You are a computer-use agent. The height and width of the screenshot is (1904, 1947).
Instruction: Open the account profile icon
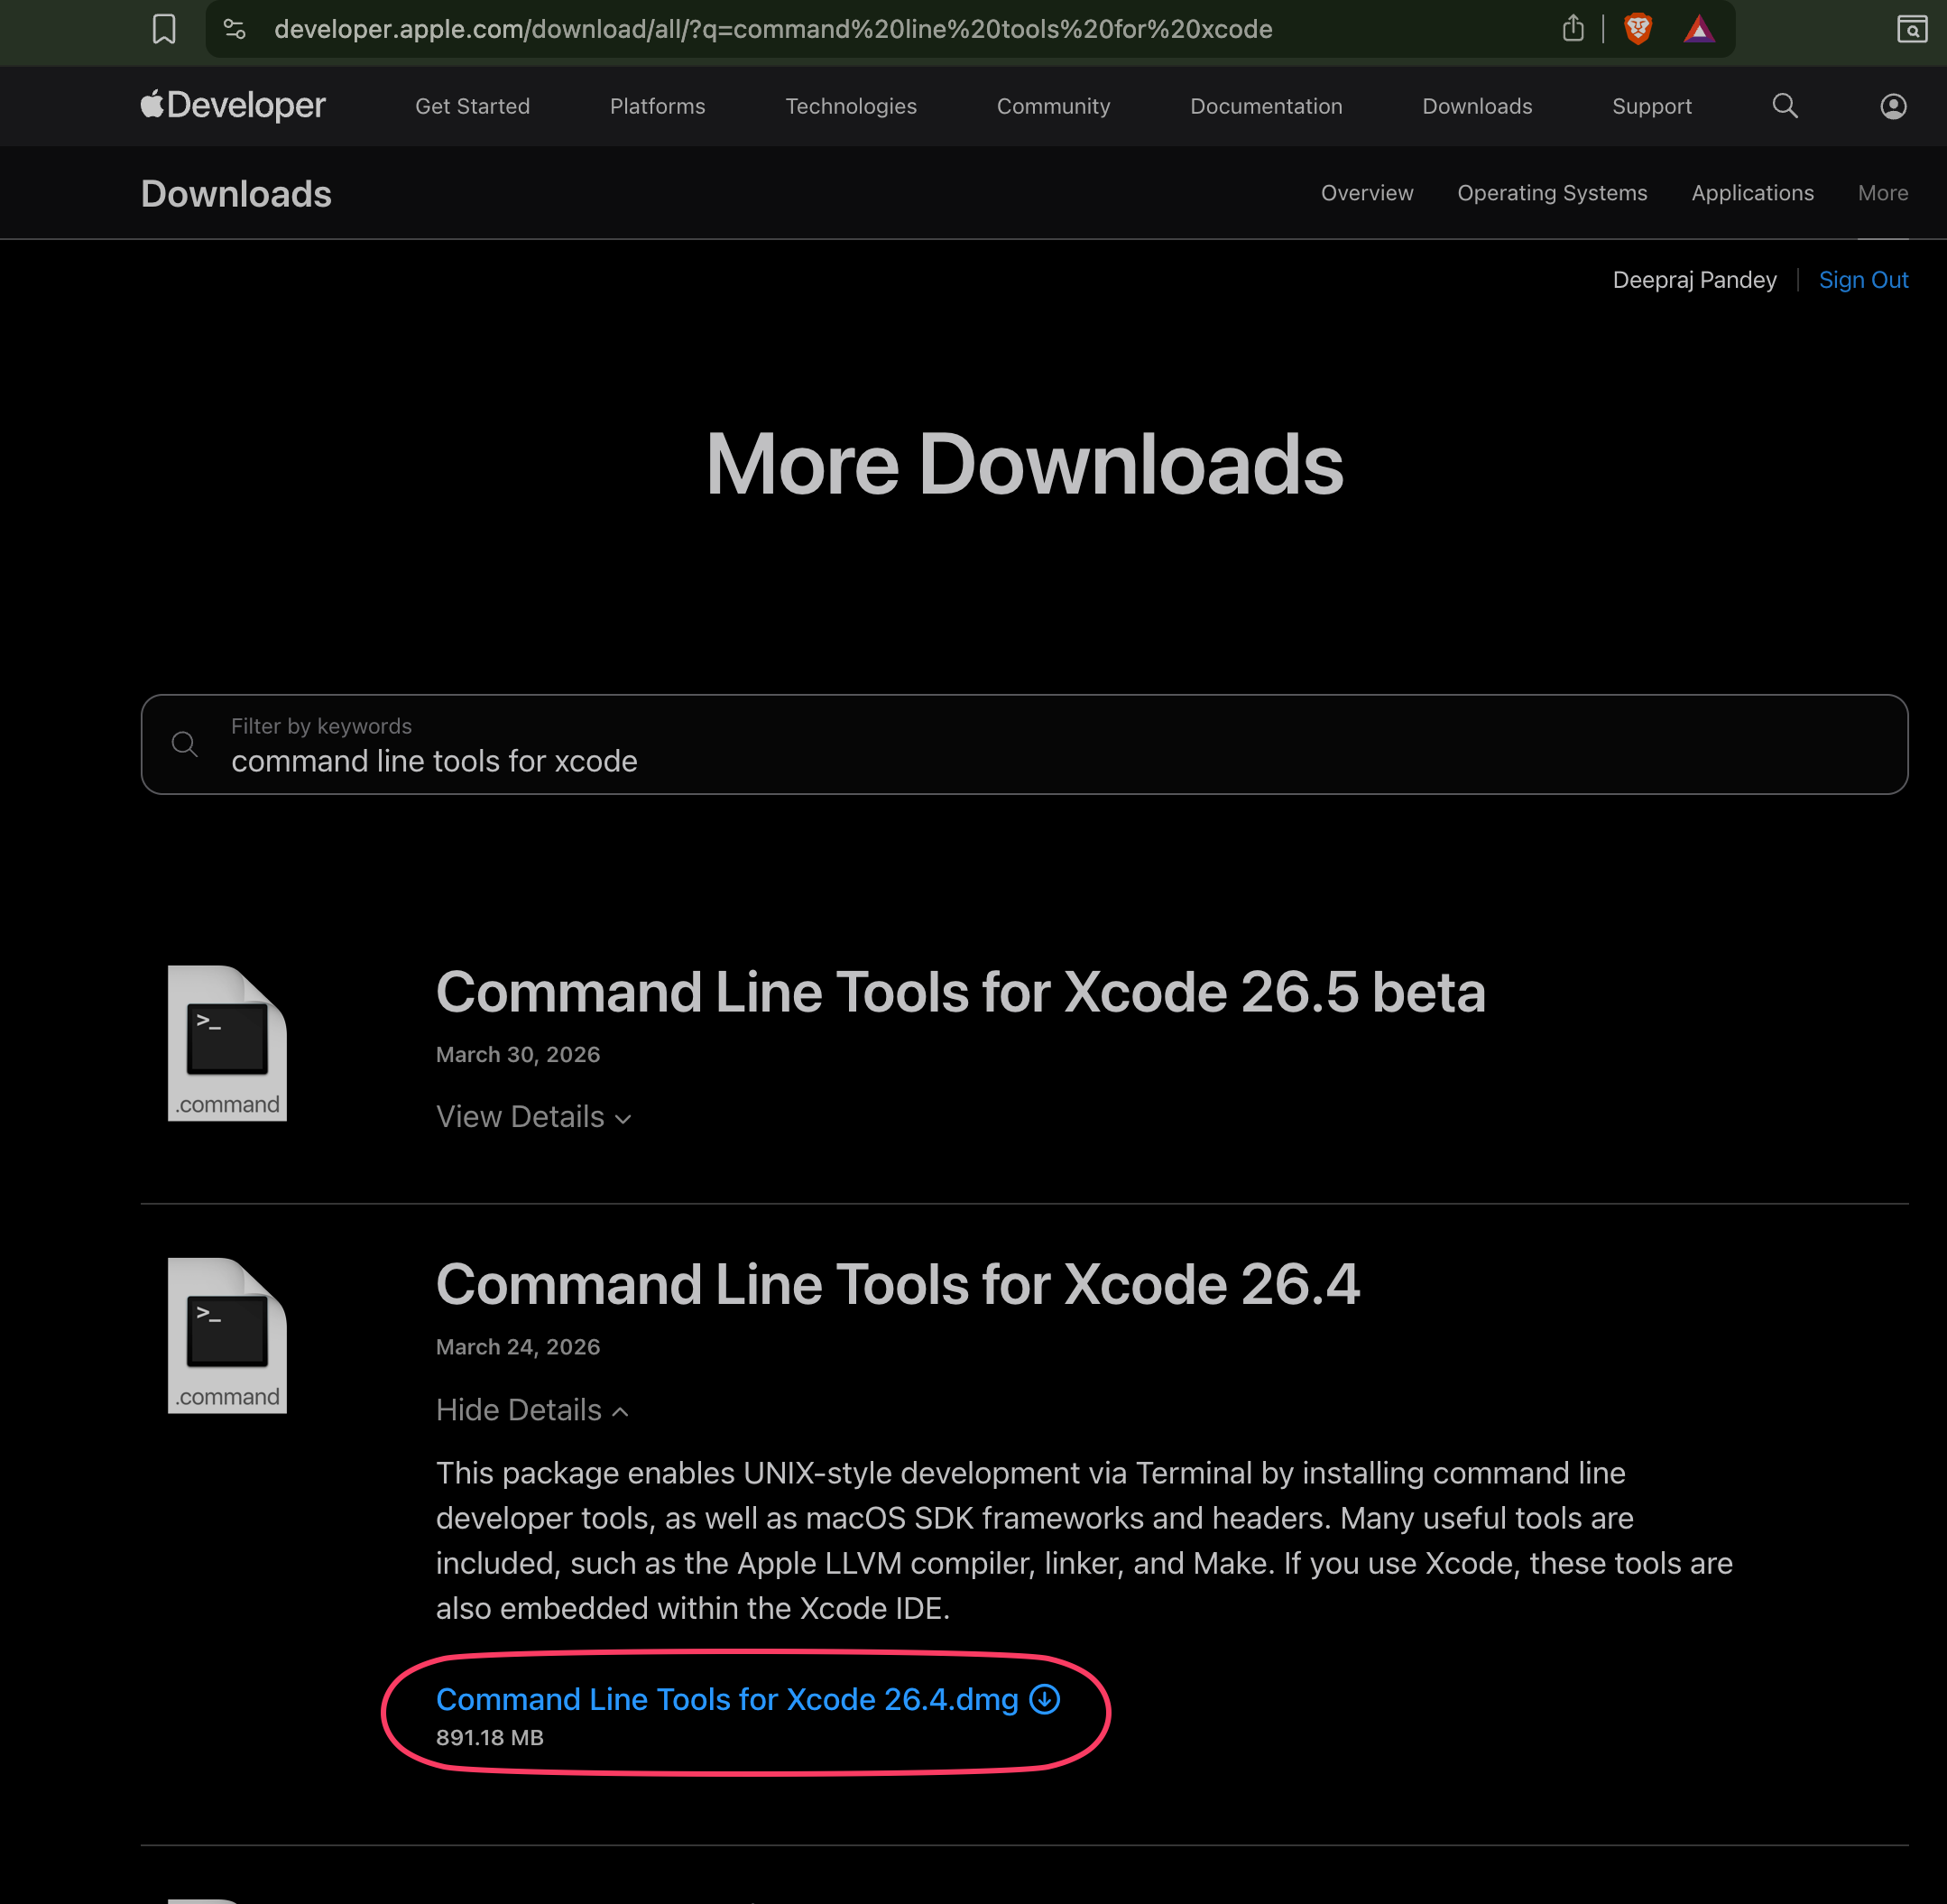[1893, 106]
